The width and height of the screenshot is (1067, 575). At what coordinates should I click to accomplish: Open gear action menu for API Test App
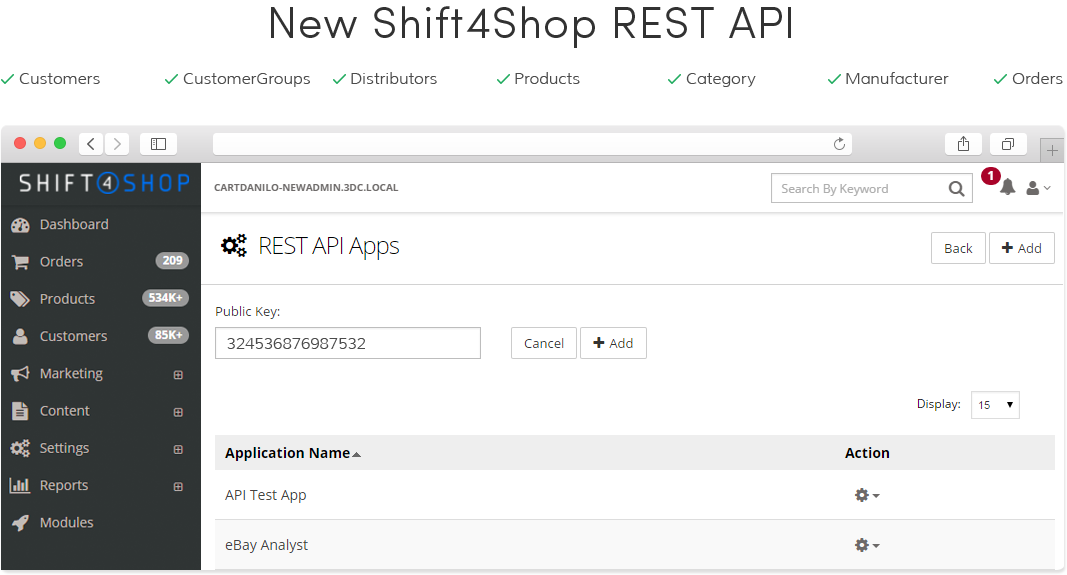[867, 495]
